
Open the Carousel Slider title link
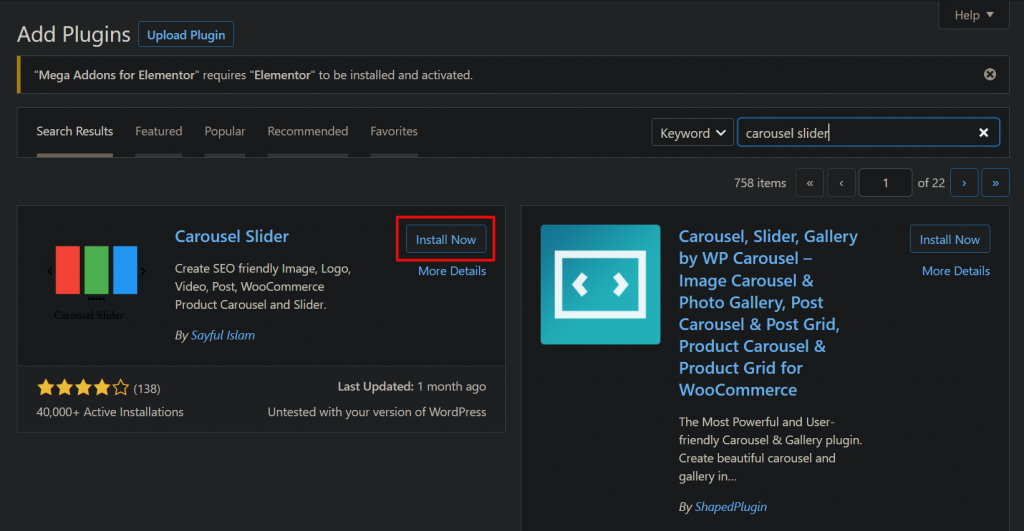coord(232,236)
